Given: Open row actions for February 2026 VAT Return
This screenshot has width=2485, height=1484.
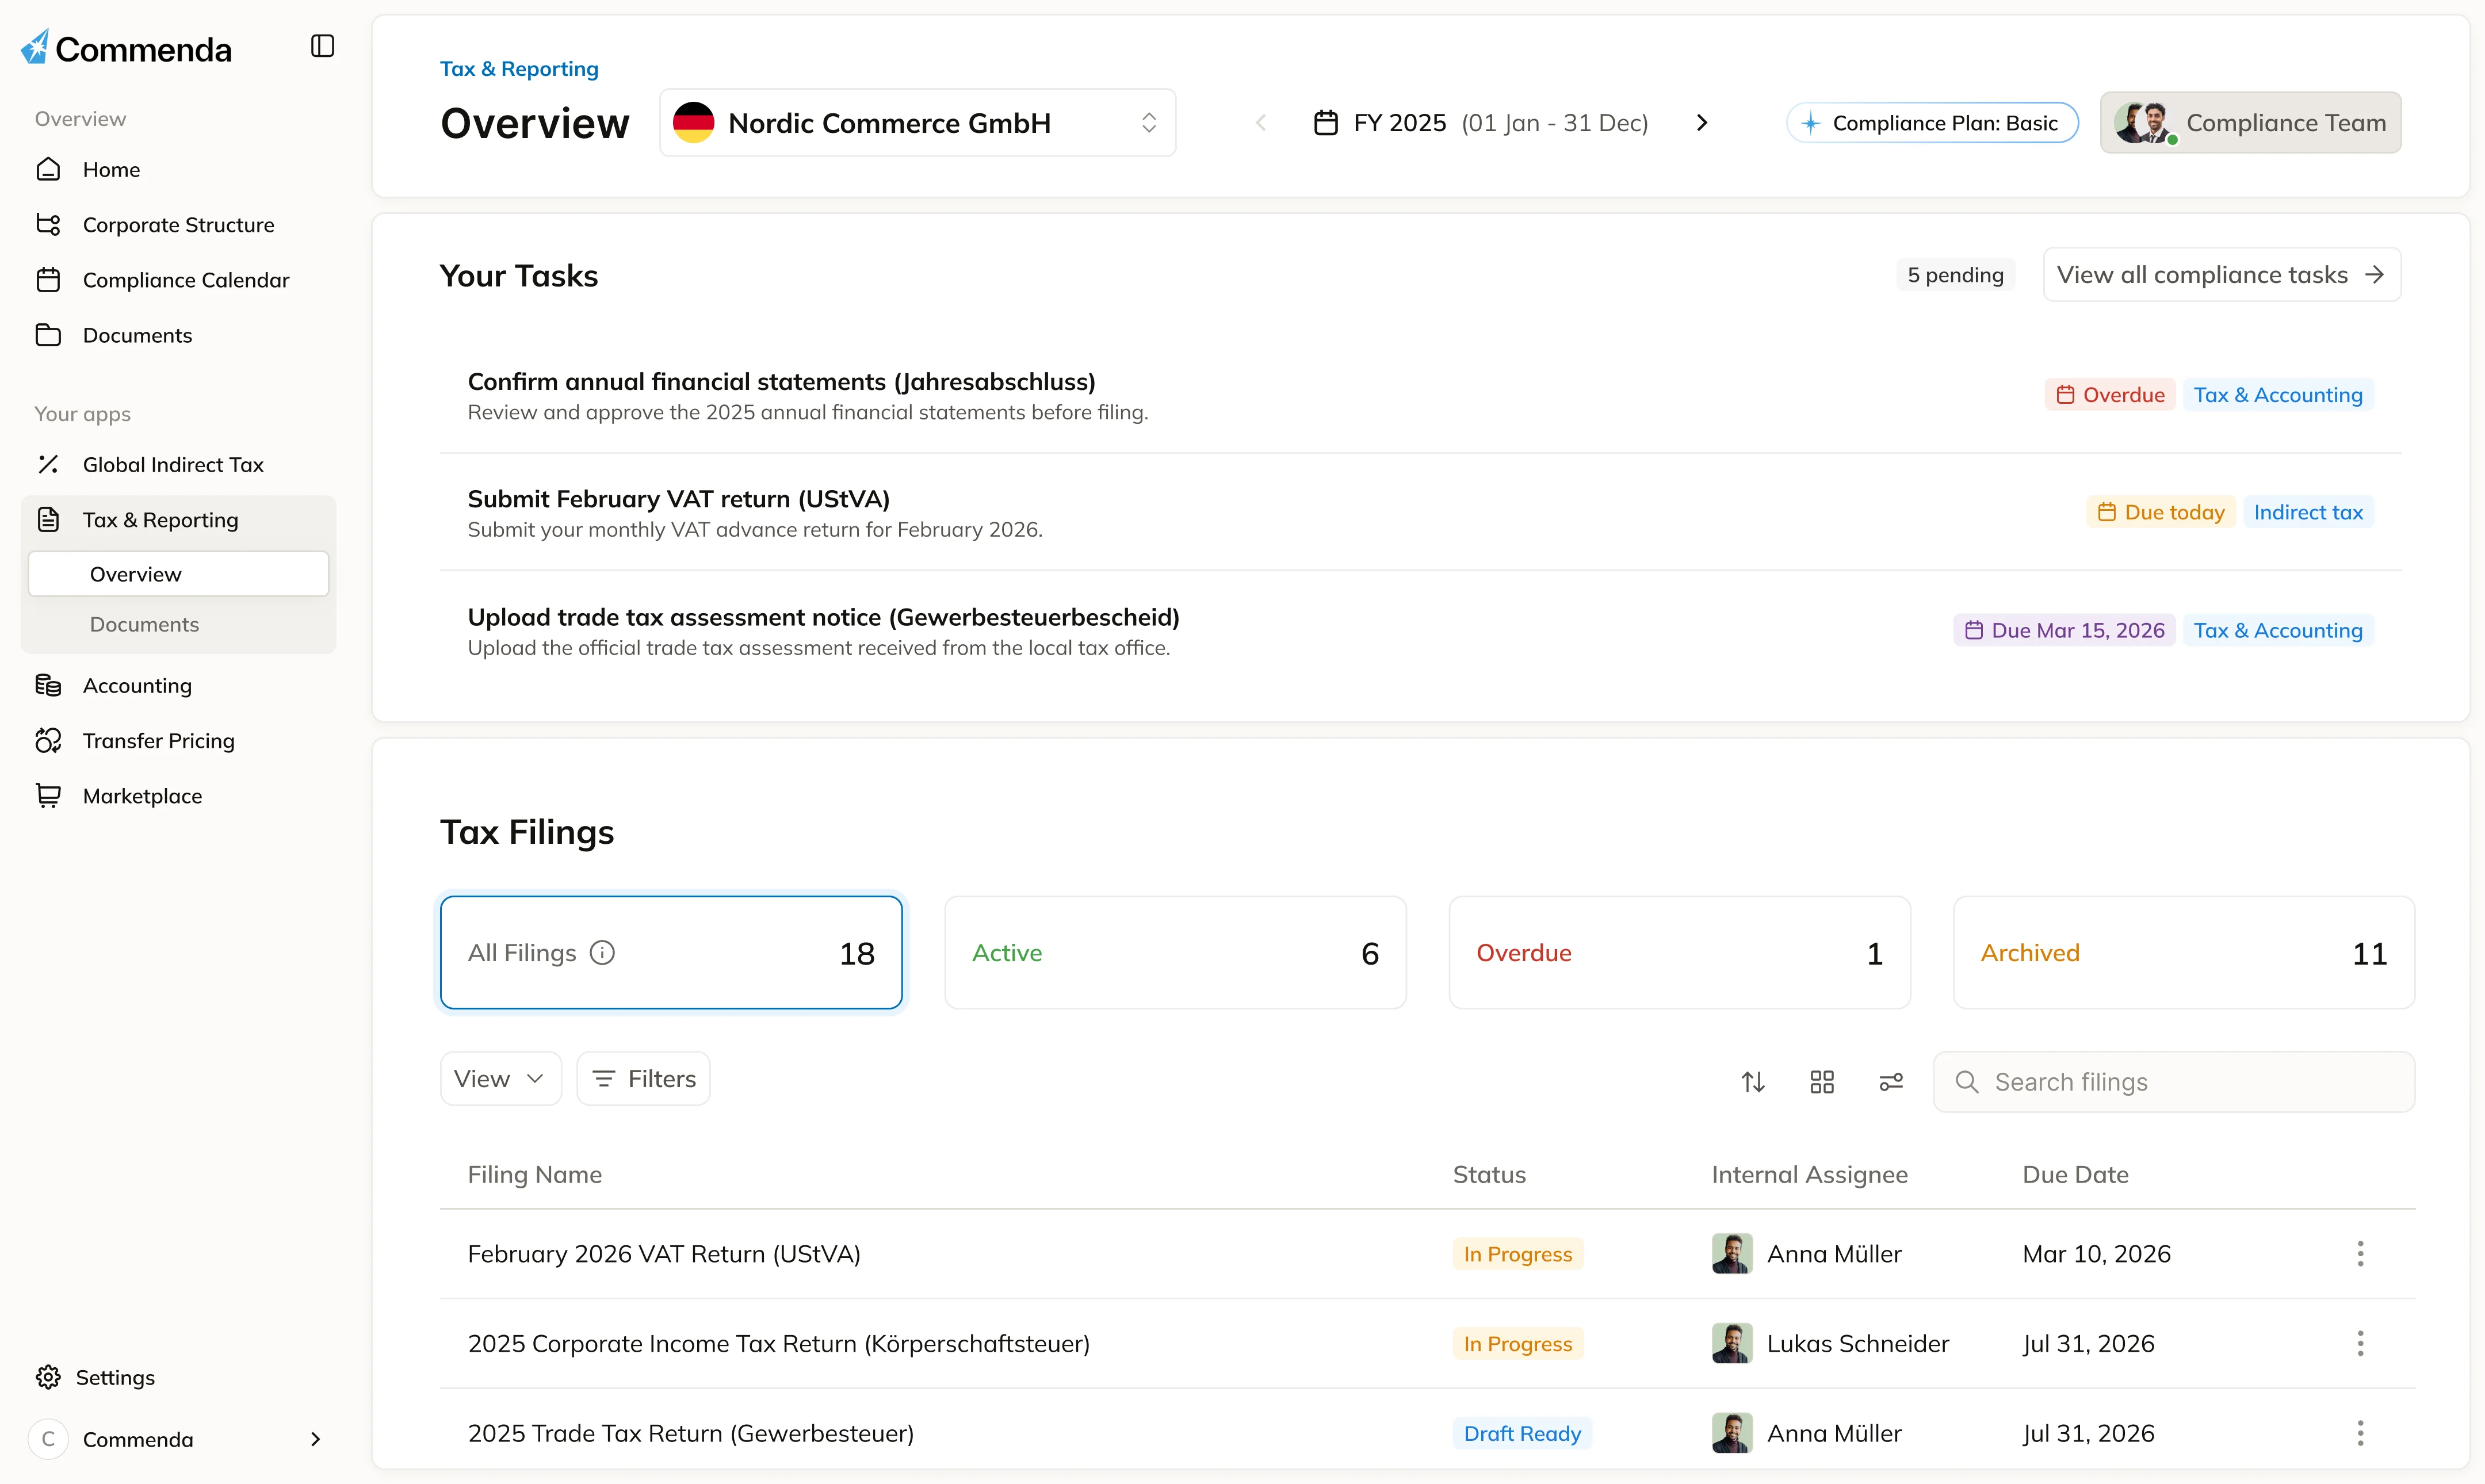Looking at the screenshot, I should 2360,1253.
